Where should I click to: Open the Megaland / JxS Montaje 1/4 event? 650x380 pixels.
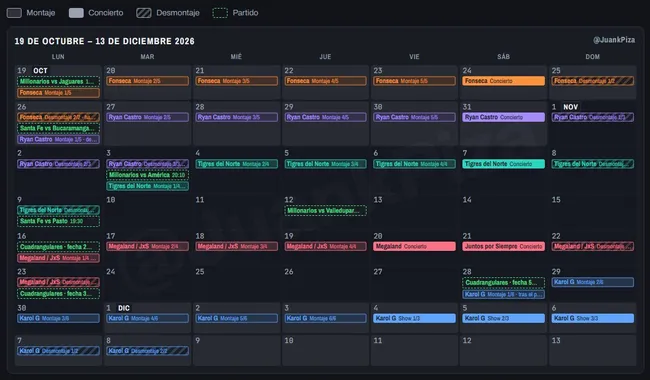click(58, 258)
